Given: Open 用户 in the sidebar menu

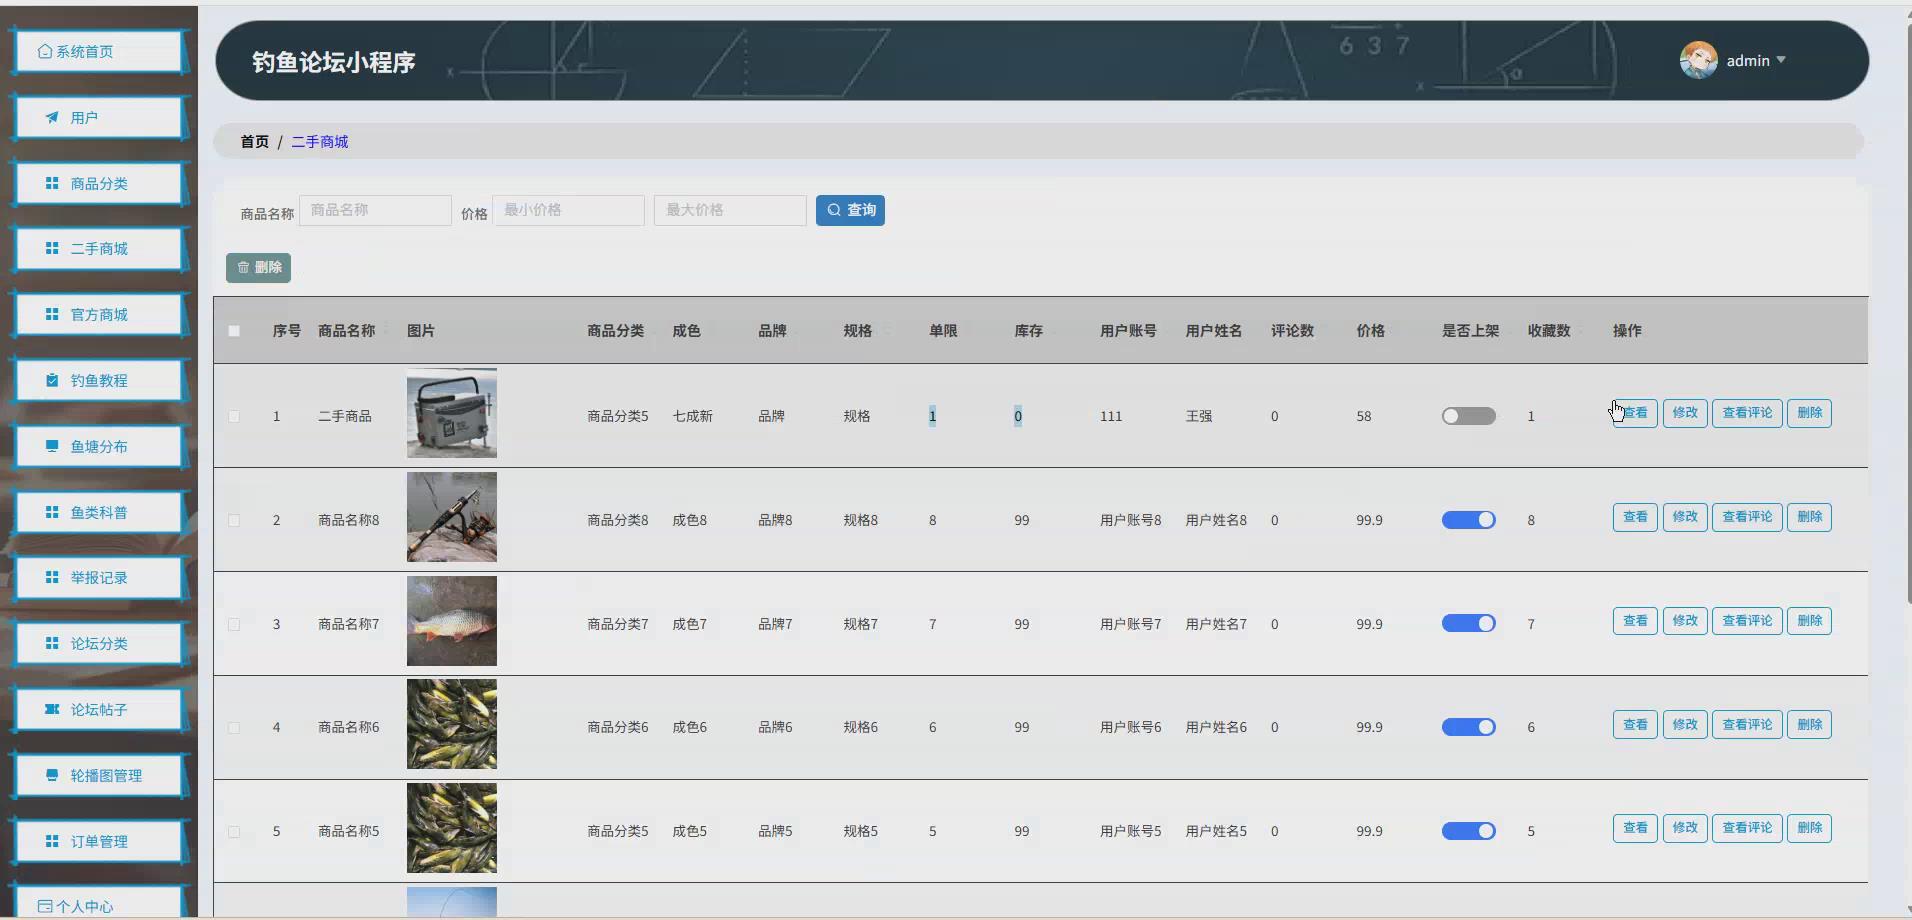Looking at the screenshot, I should (100, 117).
